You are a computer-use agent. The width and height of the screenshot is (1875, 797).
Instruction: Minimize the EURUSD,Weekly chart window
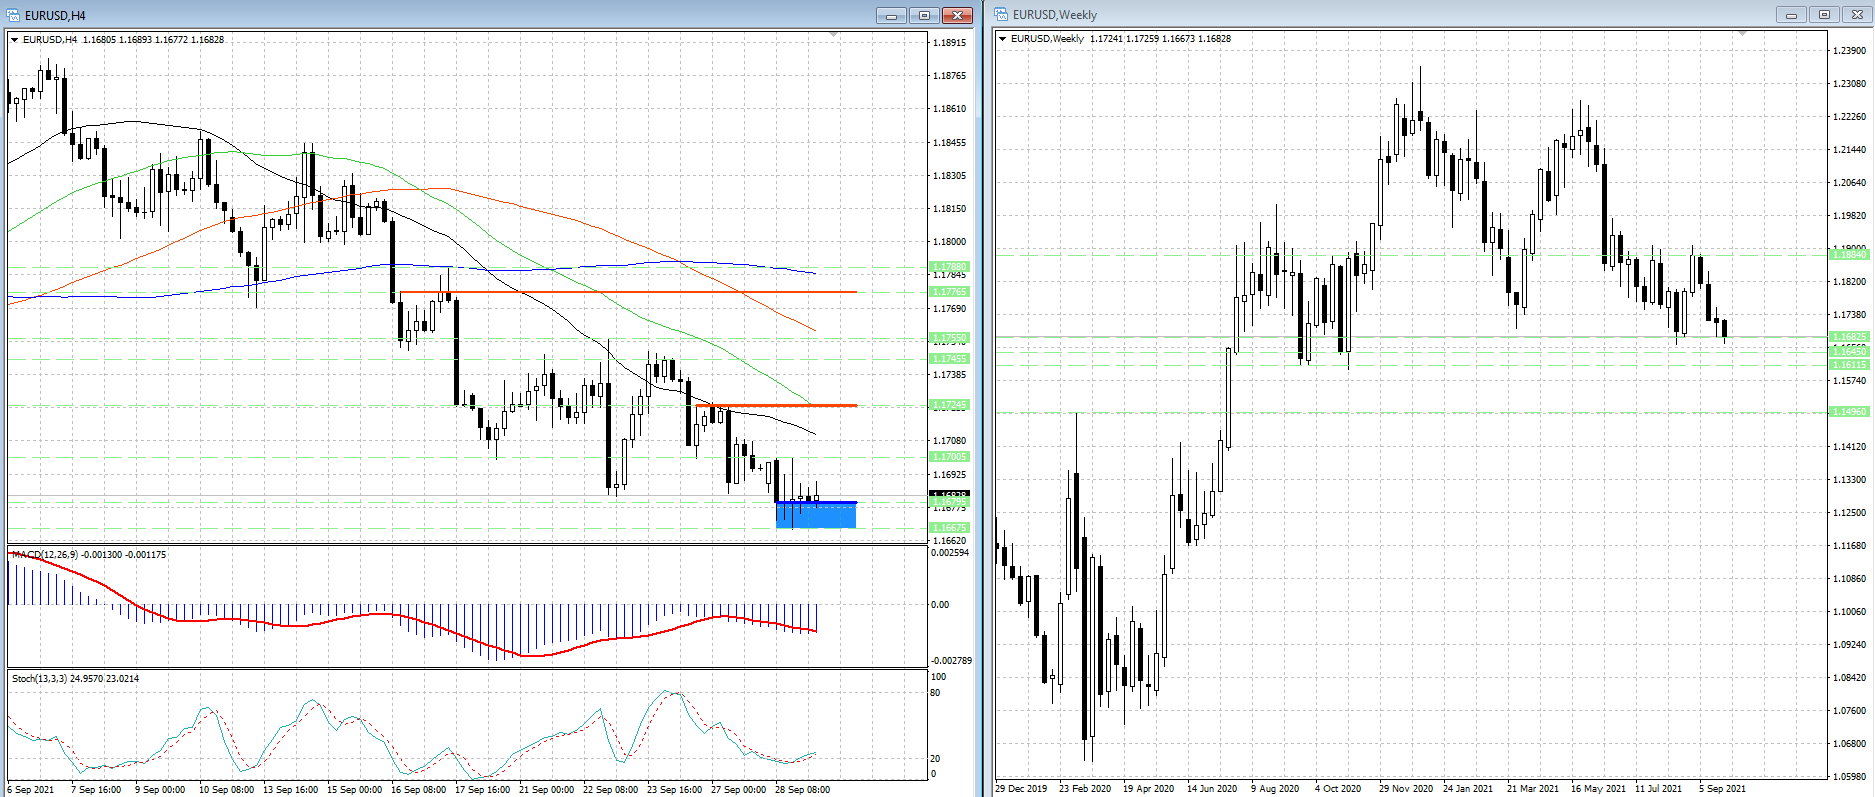coord(1791,14)
